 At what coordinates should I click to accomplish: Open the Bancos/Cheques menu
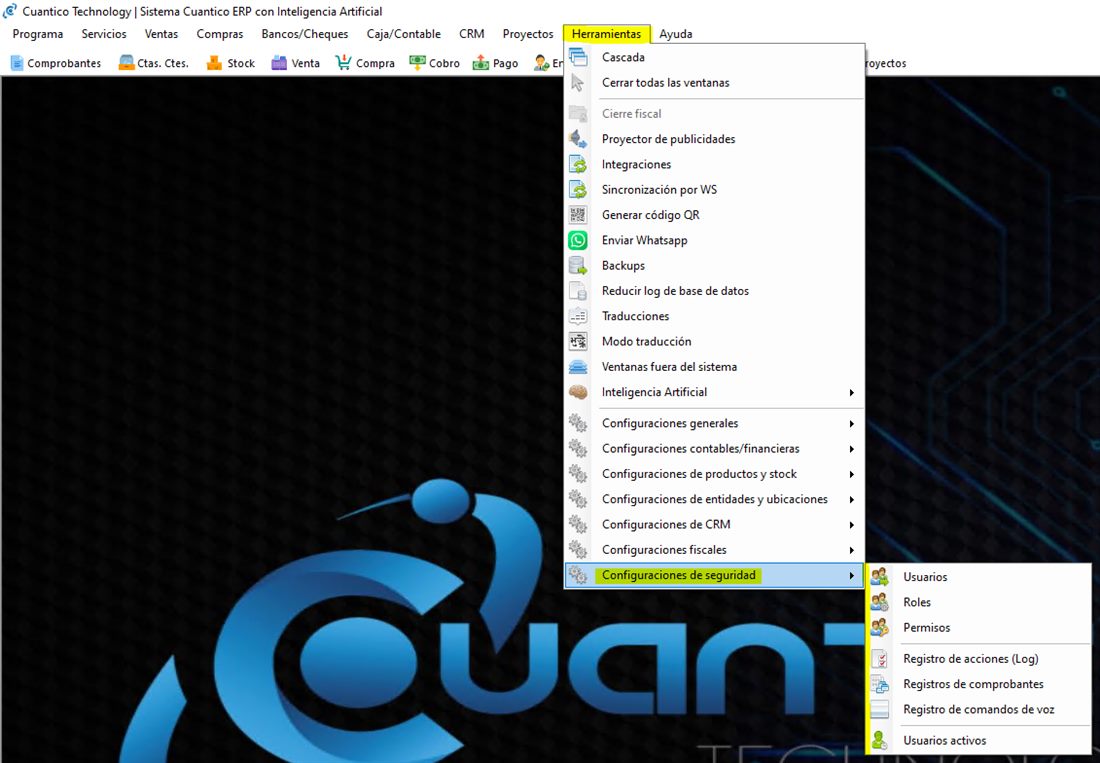click(x=304, y=34)
